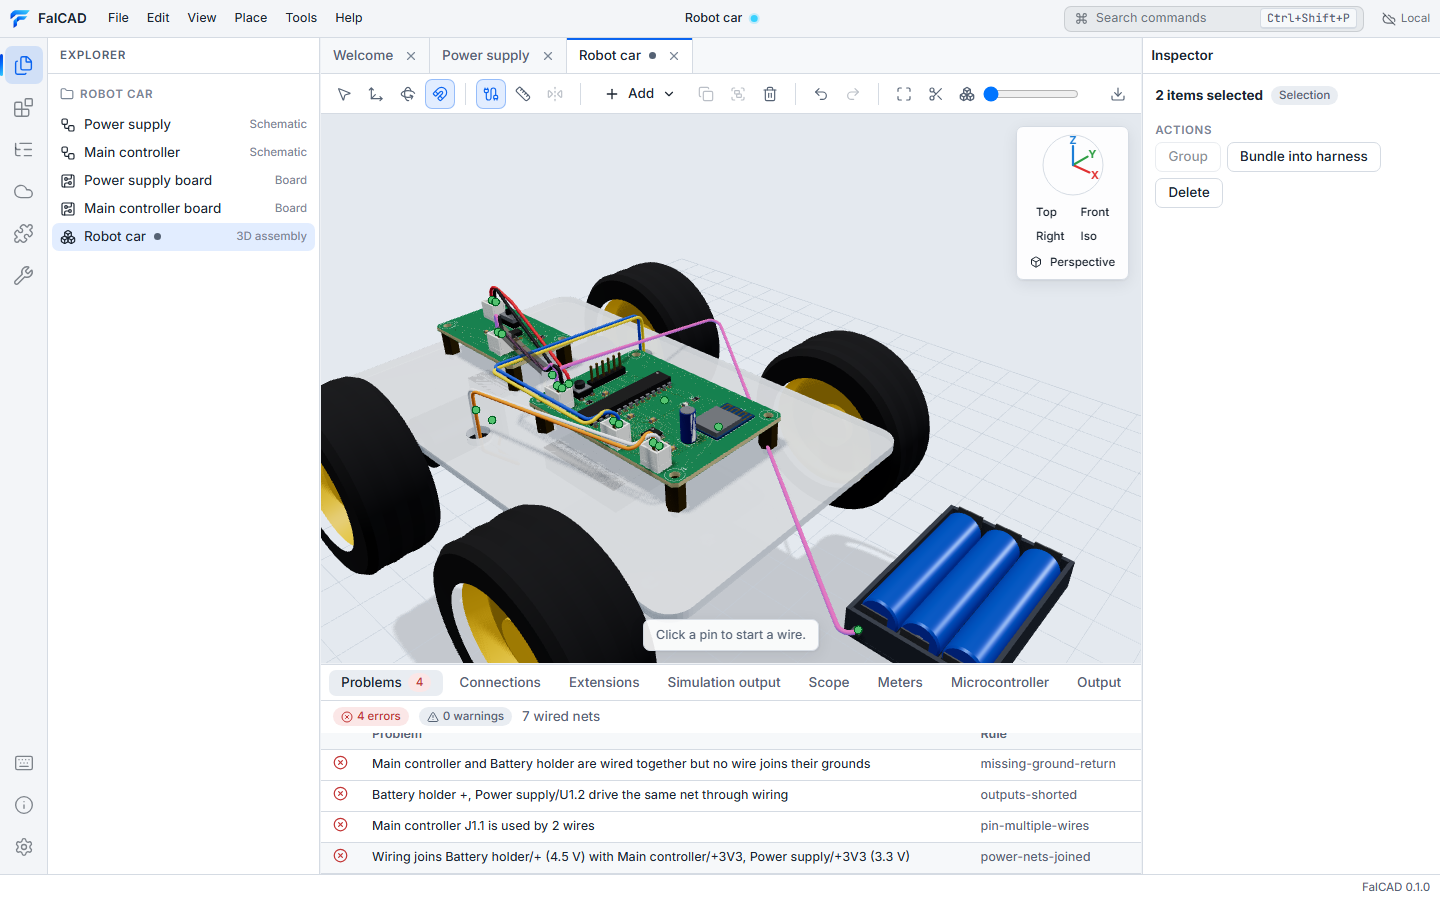Screen dimensions: 1440x900
Task: Open settings gear in sidebar
Action: [x=24, y=847]
